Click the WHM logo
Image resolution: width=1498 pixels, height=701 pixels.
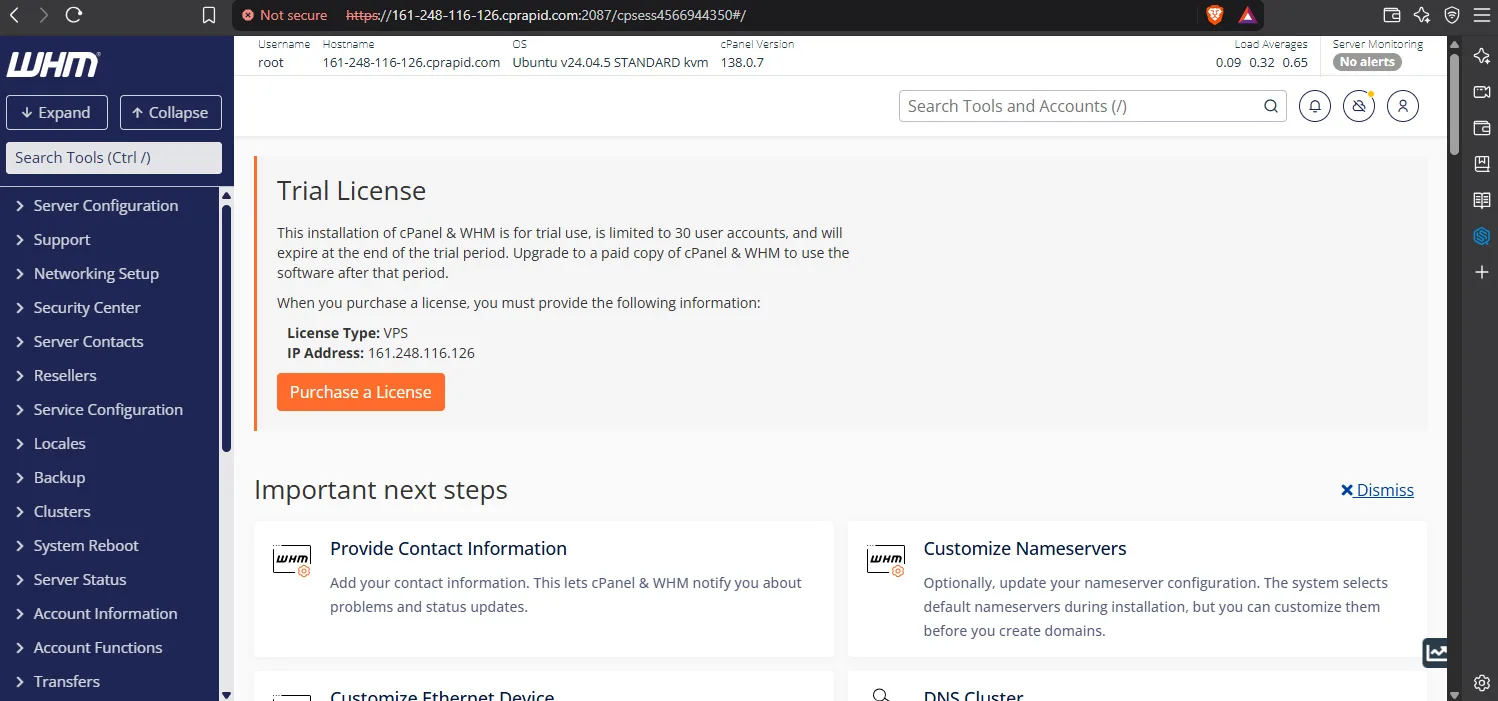point(53,65)
